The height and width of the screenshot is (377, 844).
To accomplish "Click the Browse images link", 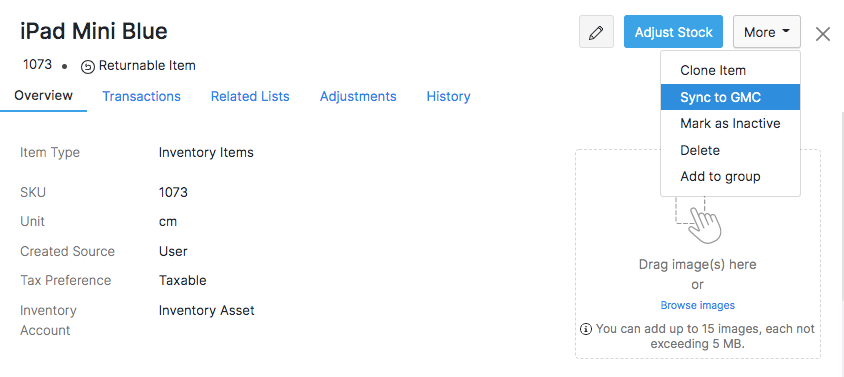I will (698, 305).
